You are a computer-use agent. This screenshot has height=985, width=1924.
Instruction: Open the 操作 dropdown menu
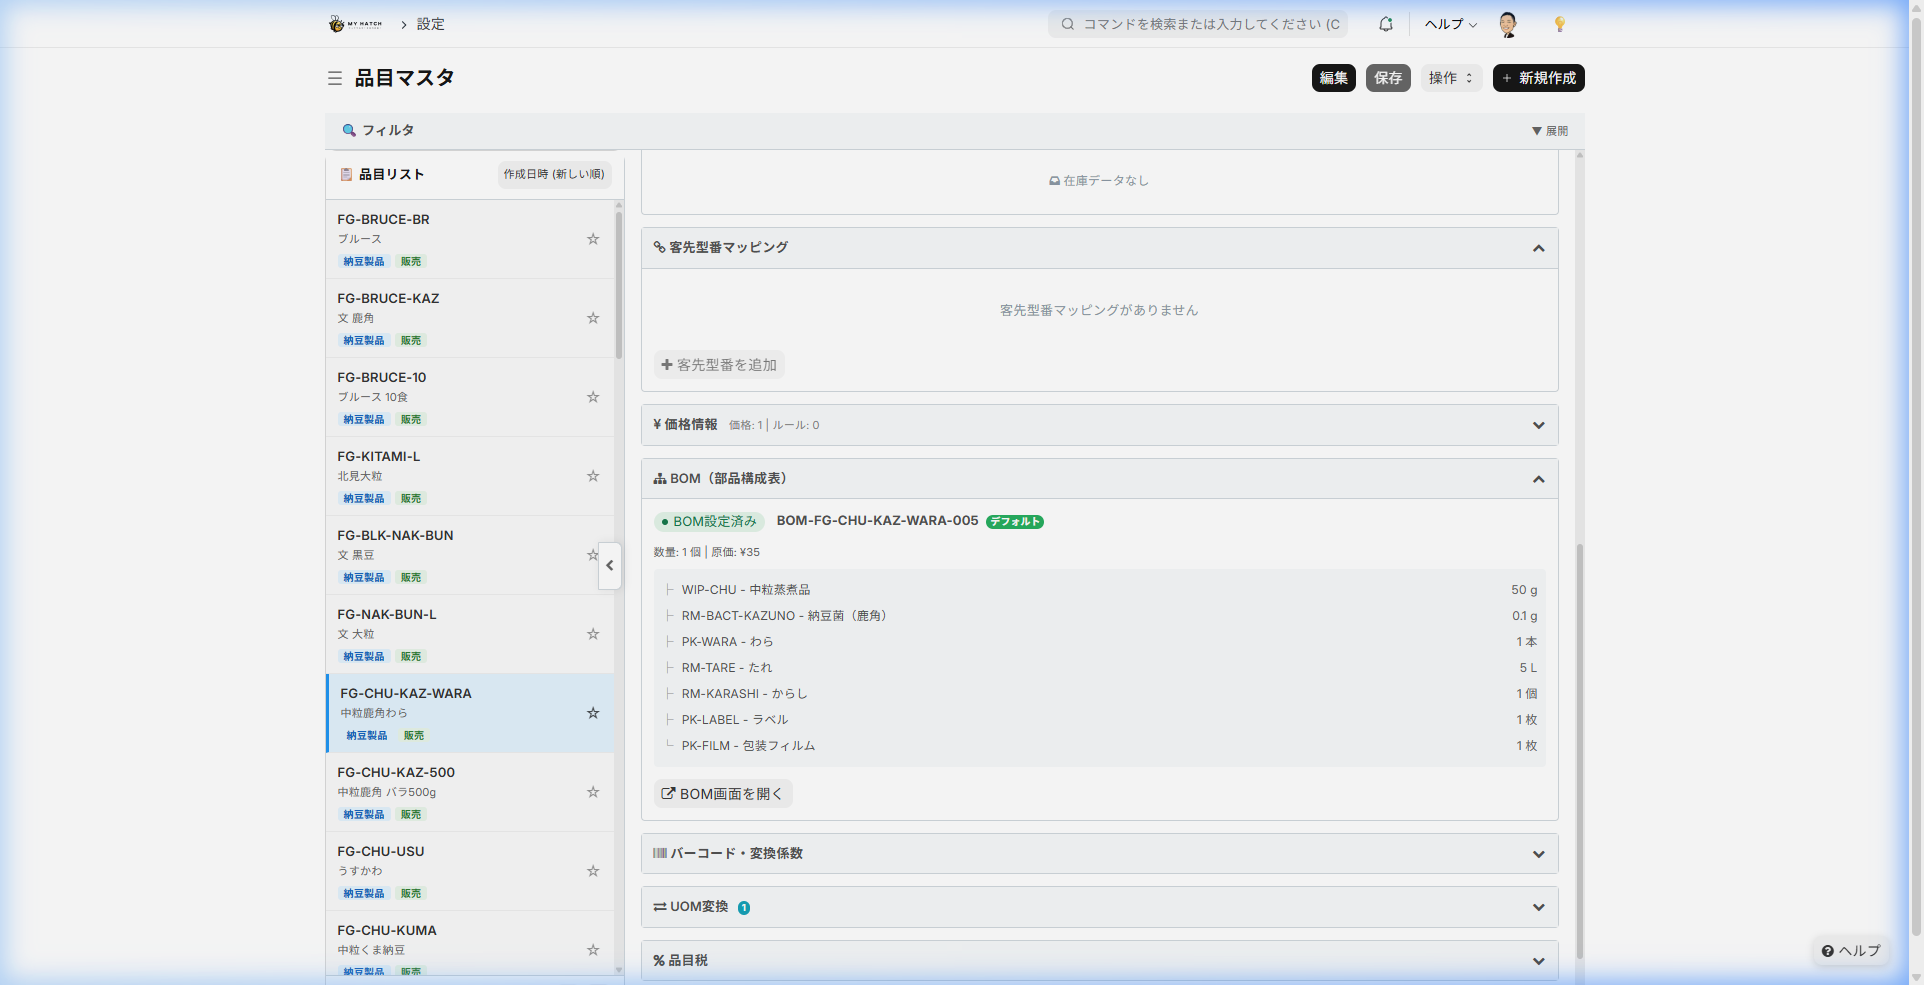click(x=1450, y=78)
